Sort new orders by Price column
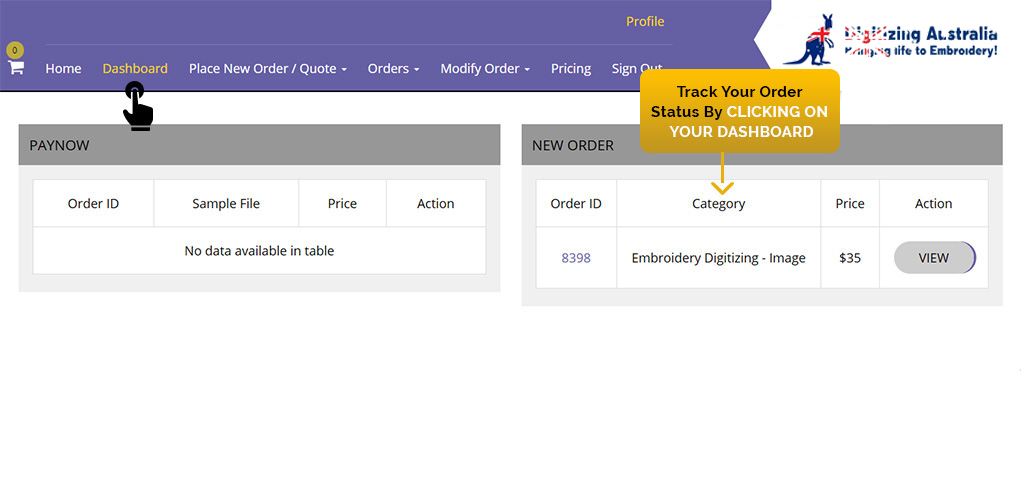This screenshot has width=1021, height=500. tap(850, 204)
